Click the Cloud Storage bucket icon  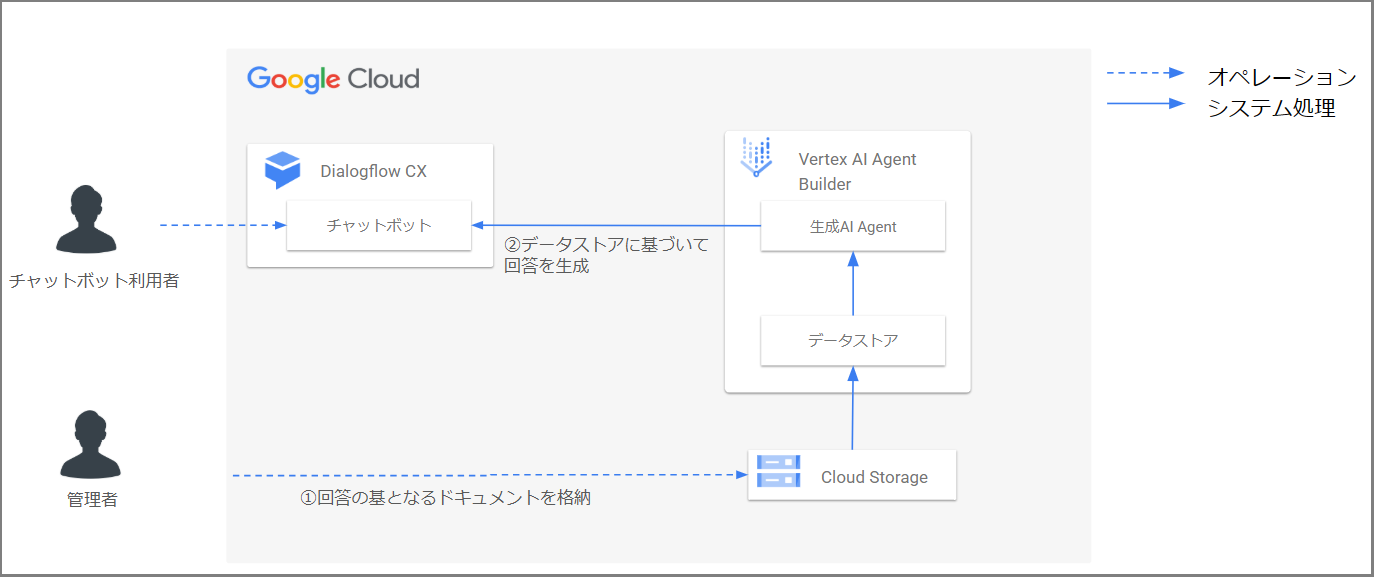(x=778, y=471)
